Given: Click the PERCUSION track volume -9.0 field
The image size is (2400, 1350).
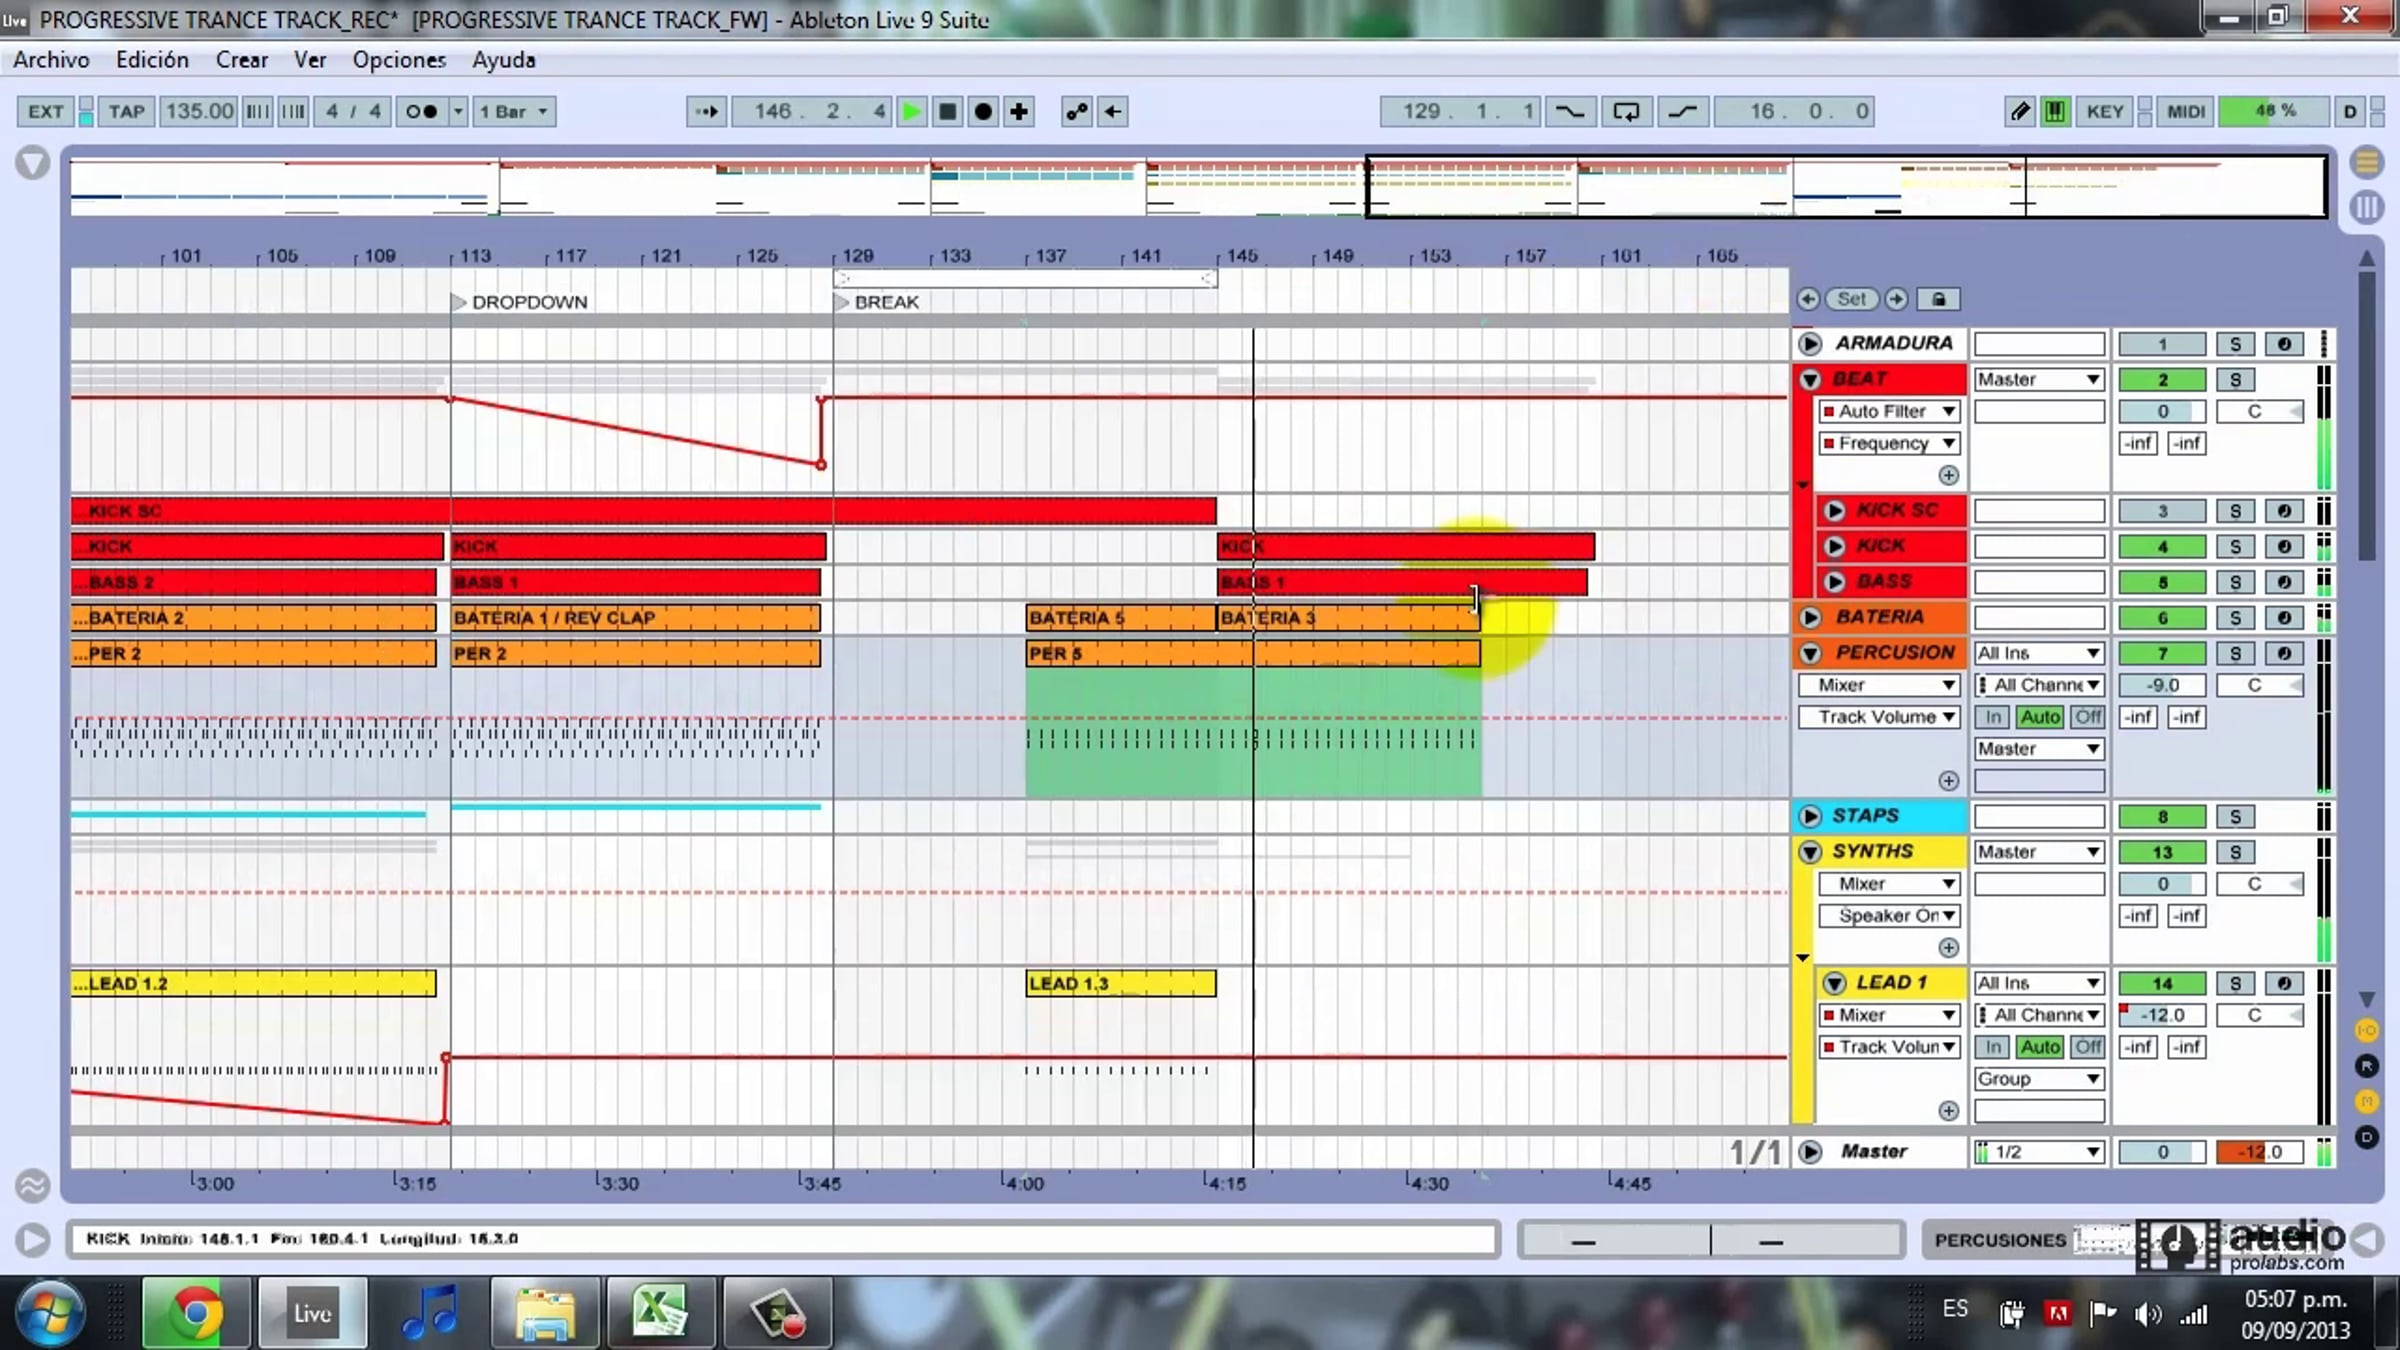Looking at the screenshot, I should point(2161,685).
